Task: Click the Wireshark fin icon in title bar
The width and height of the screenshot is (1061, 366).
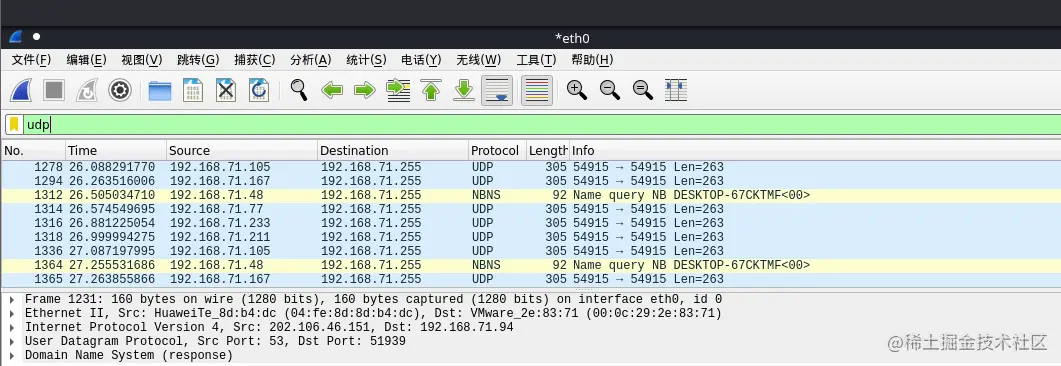Action: point(15,37)
